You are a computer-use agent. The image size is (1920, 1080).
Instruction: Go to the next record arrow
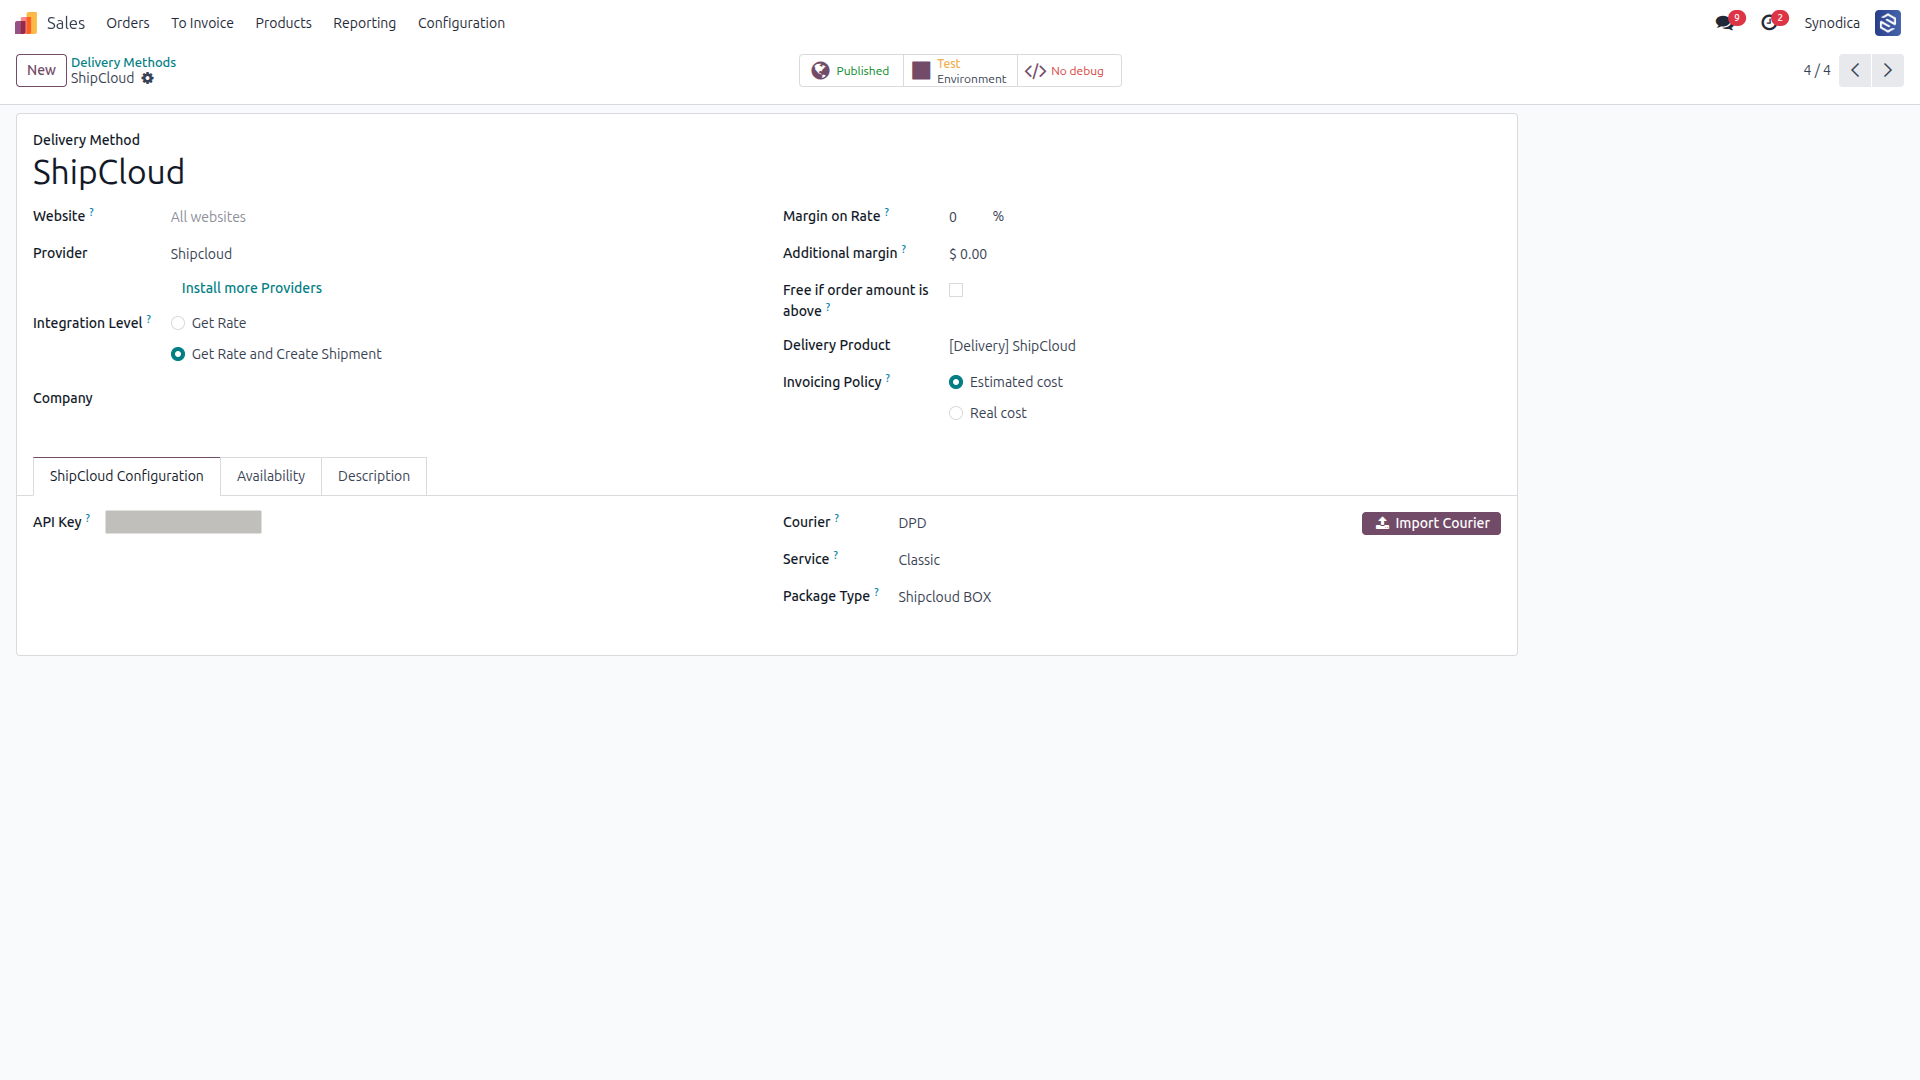(1888, 70)
